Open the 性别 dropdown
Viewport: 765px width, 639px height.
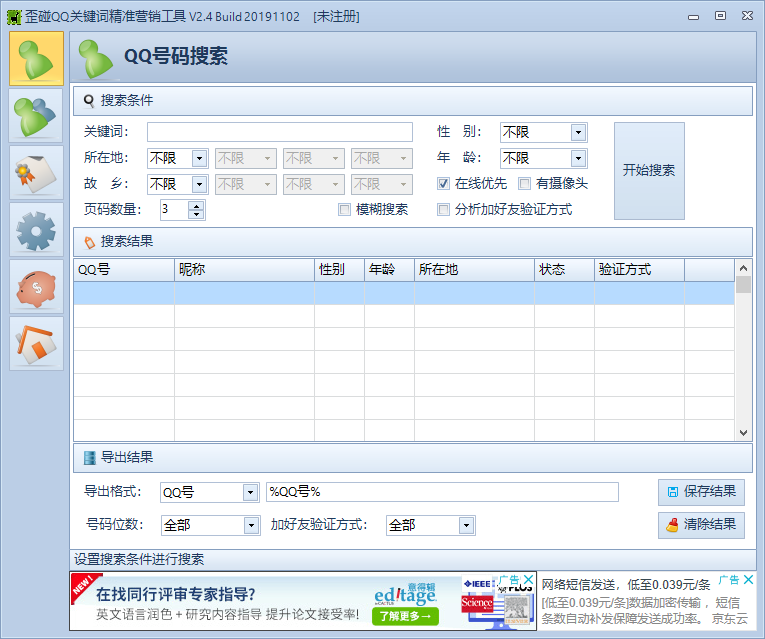pyautogui.click(x=578, y=132)
